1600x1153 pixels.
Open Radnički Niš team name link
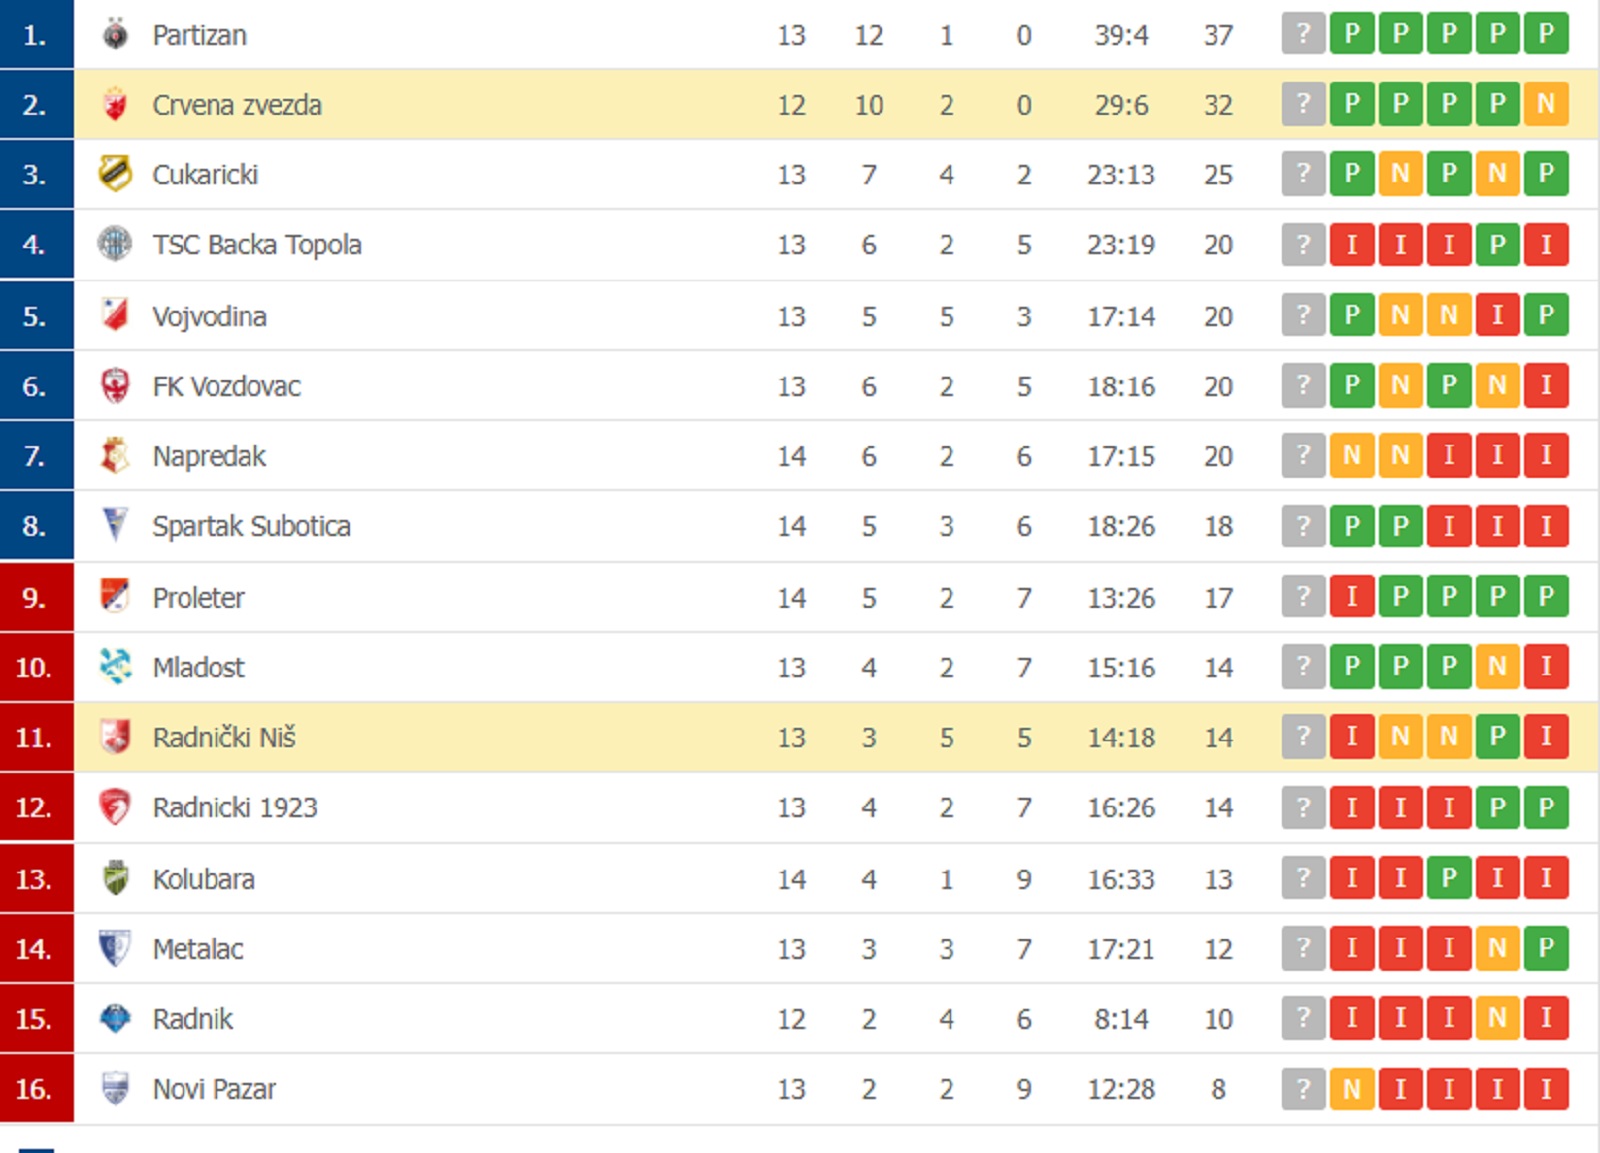tap(224, 738)
